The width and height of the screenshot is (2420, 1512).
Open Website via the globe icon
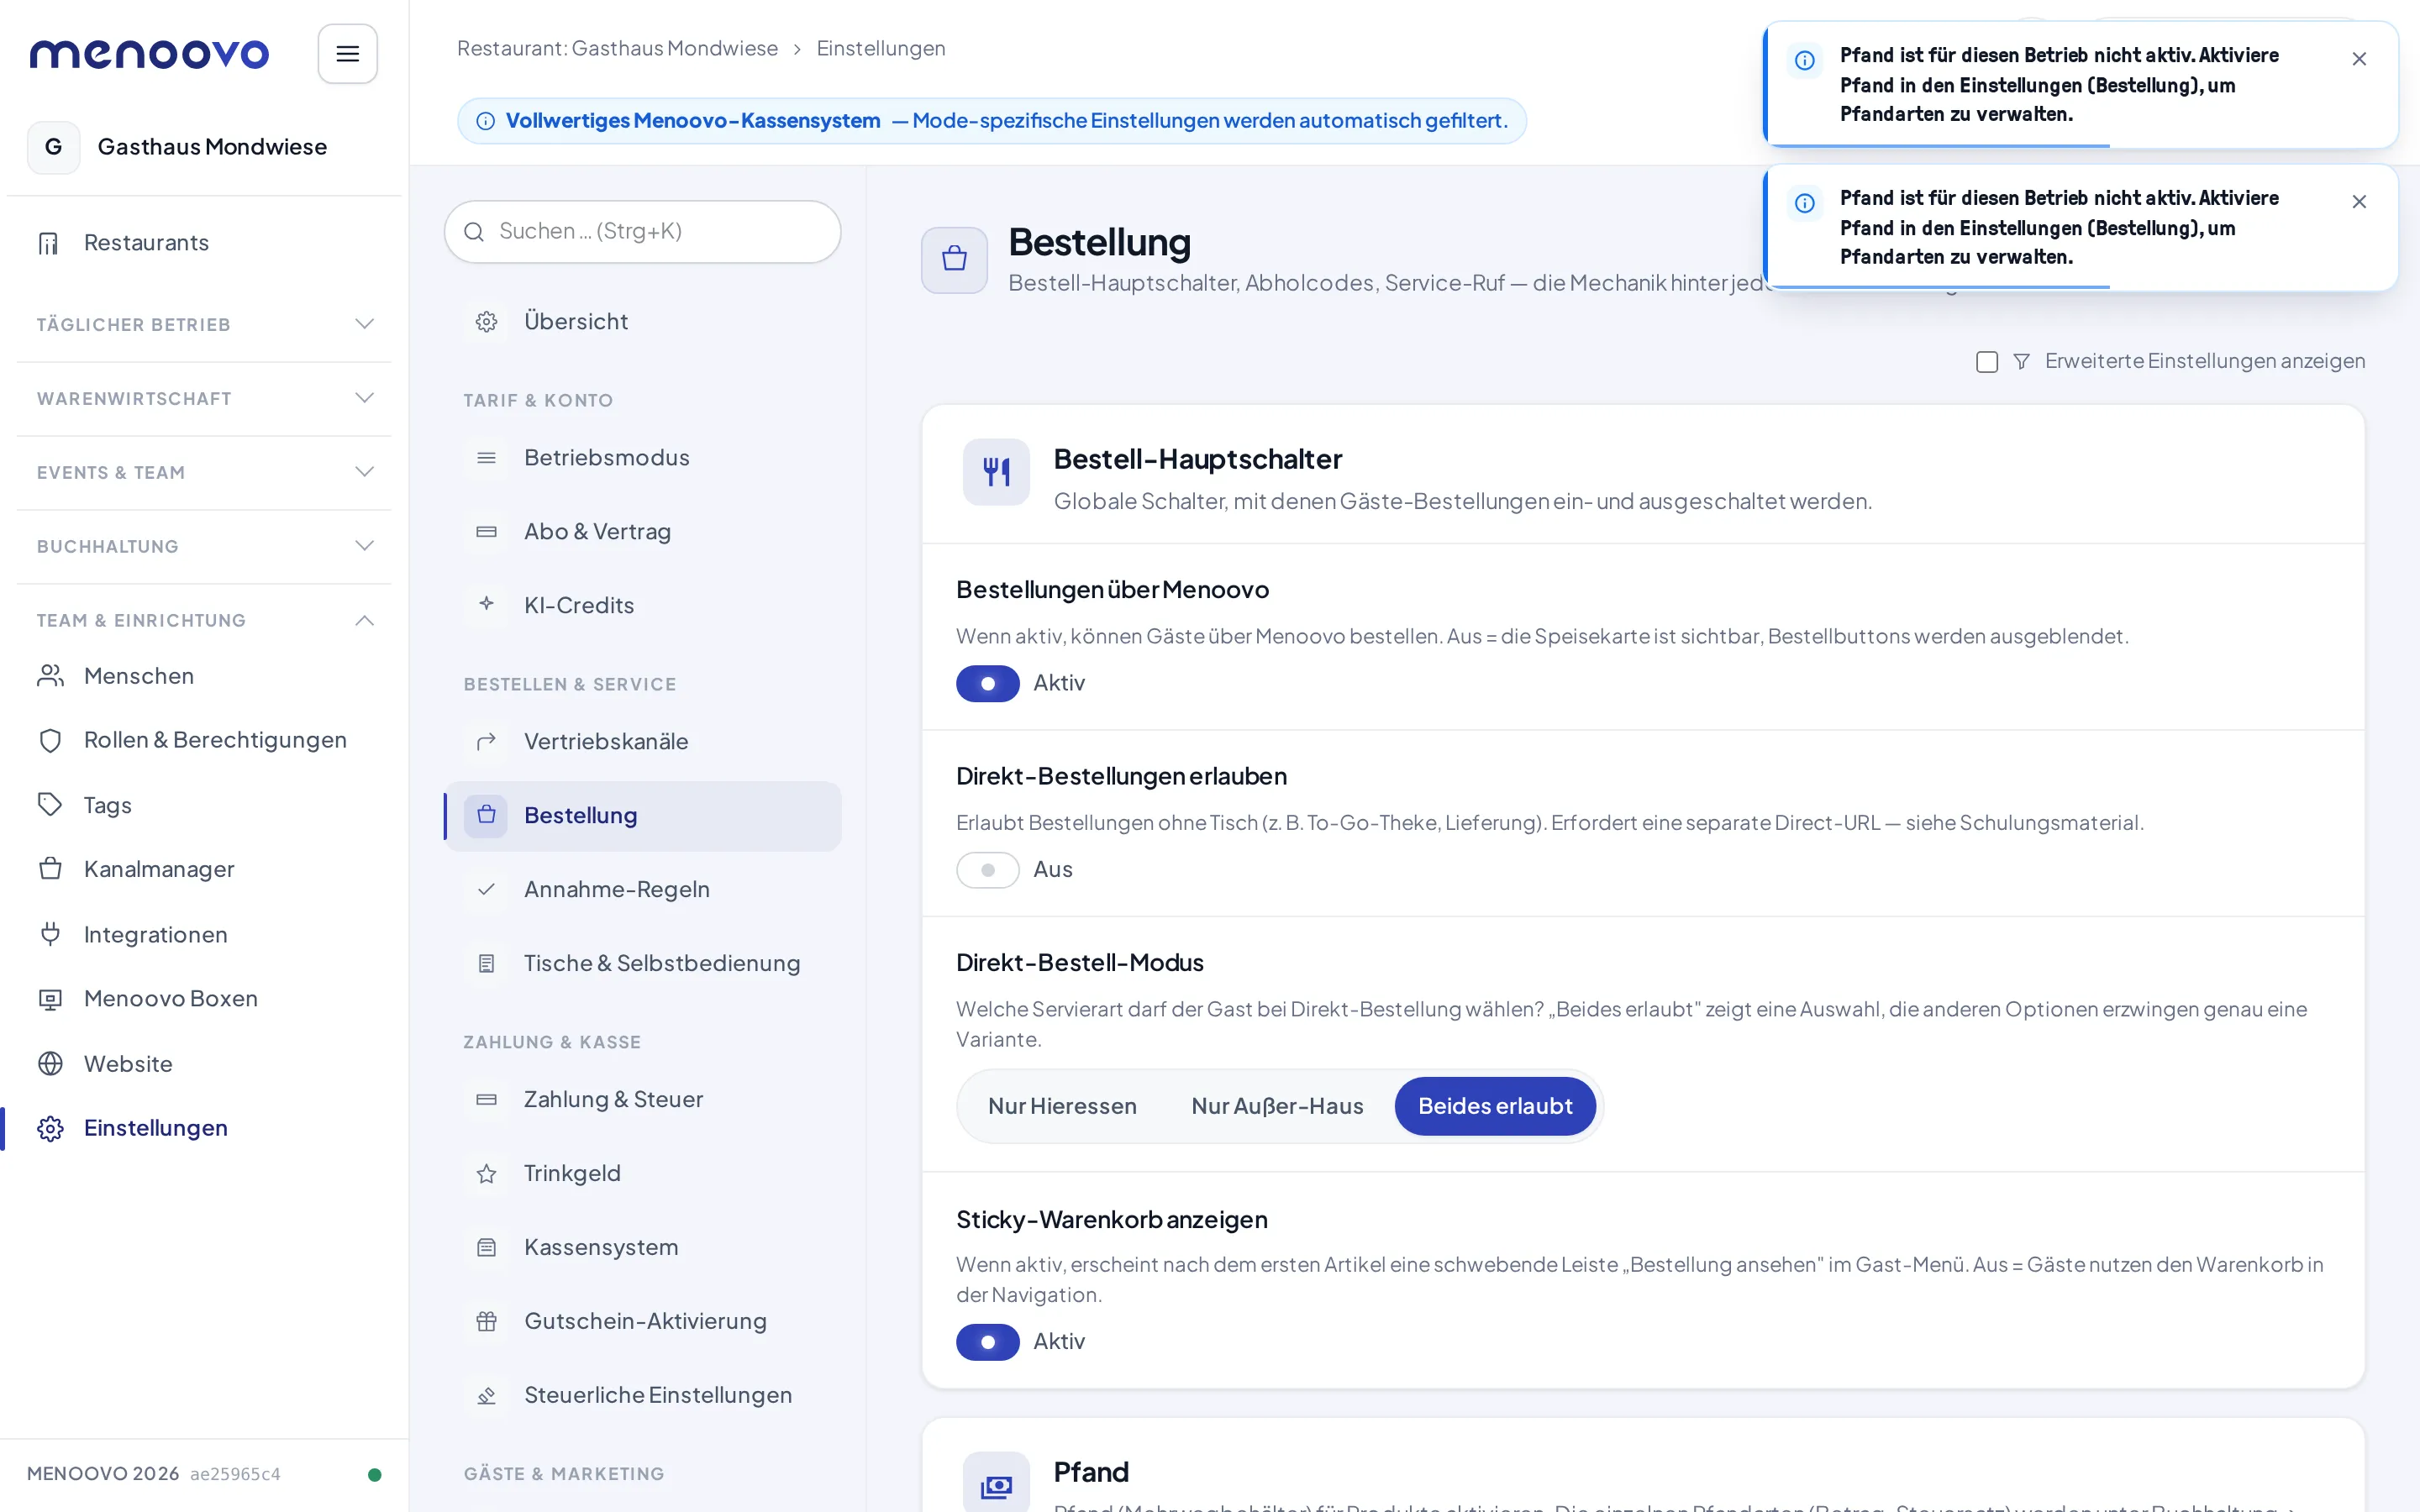point(50,1063)
